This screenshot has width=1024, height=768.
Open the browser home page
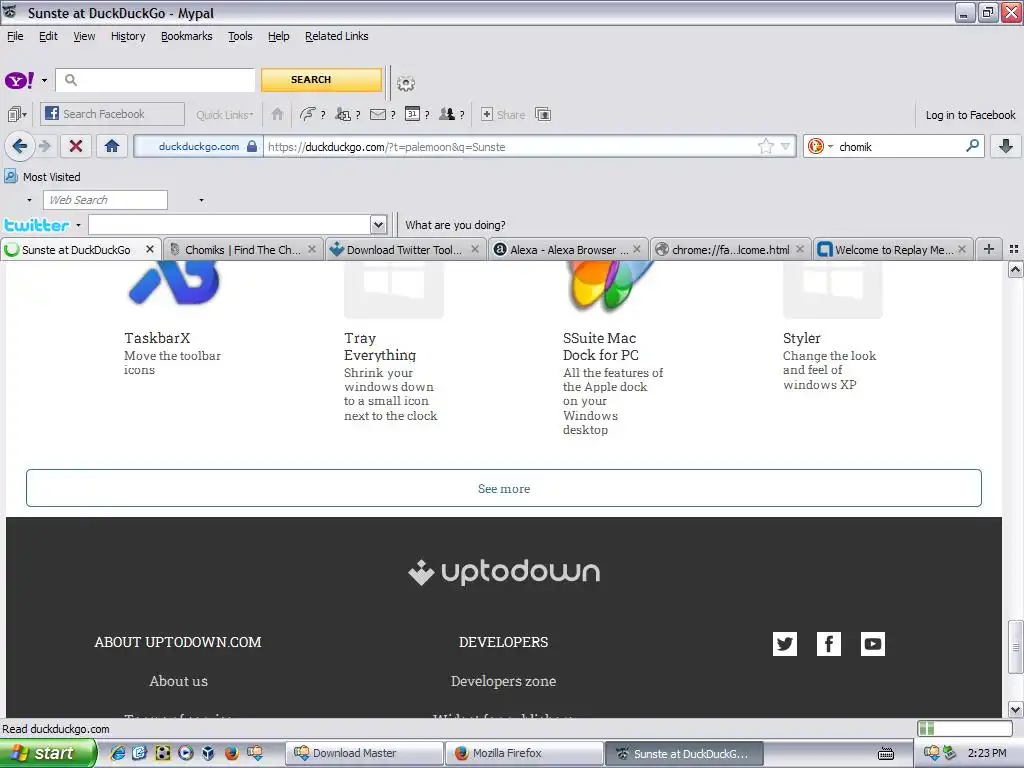tap(112, 146)
